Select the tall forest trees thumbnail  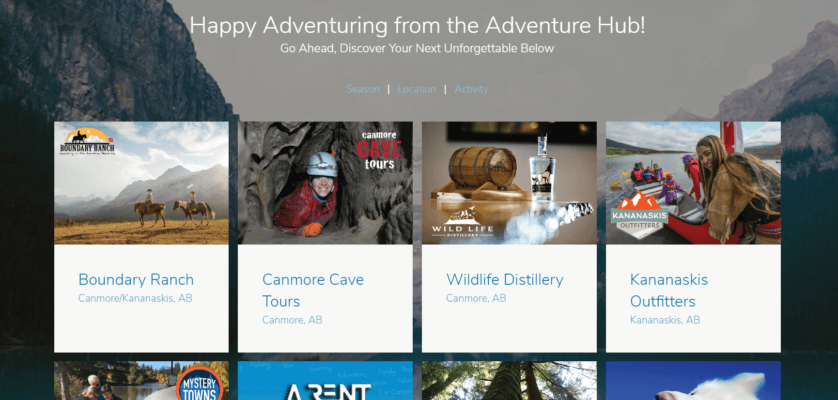tap(509, 381)
